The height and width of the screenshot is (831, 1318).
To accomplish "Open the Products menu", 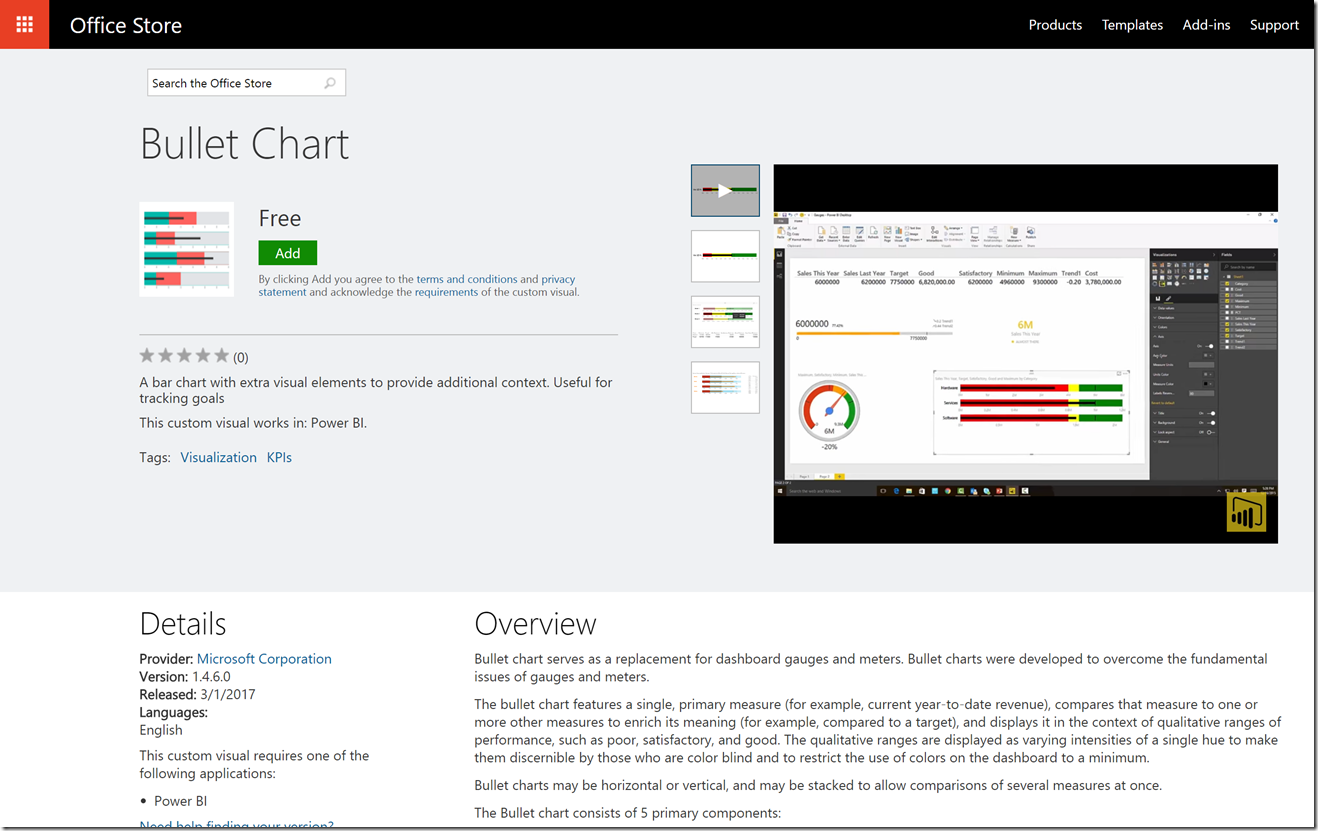I will (x=1055, y=25).
